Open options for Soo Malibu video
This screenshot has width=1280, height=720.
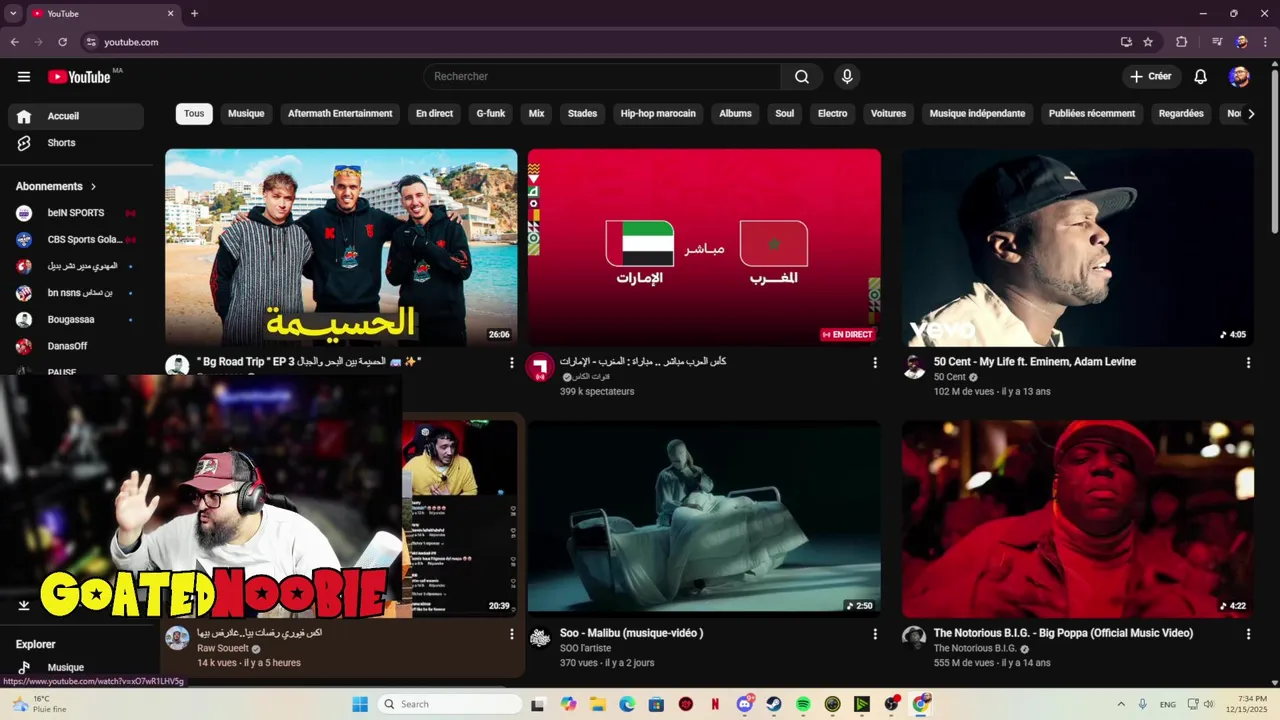click(x=875, y=634)
